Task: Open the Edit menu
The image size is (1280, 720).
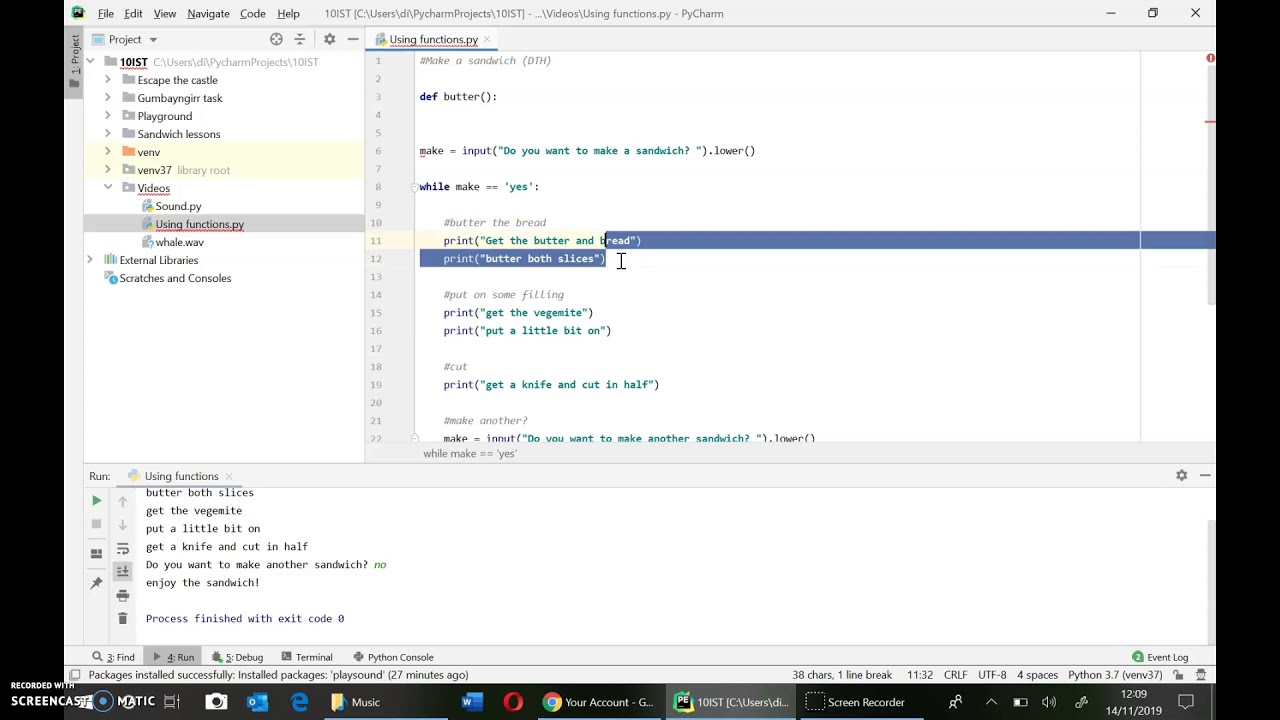Action: tap(133, 14)
